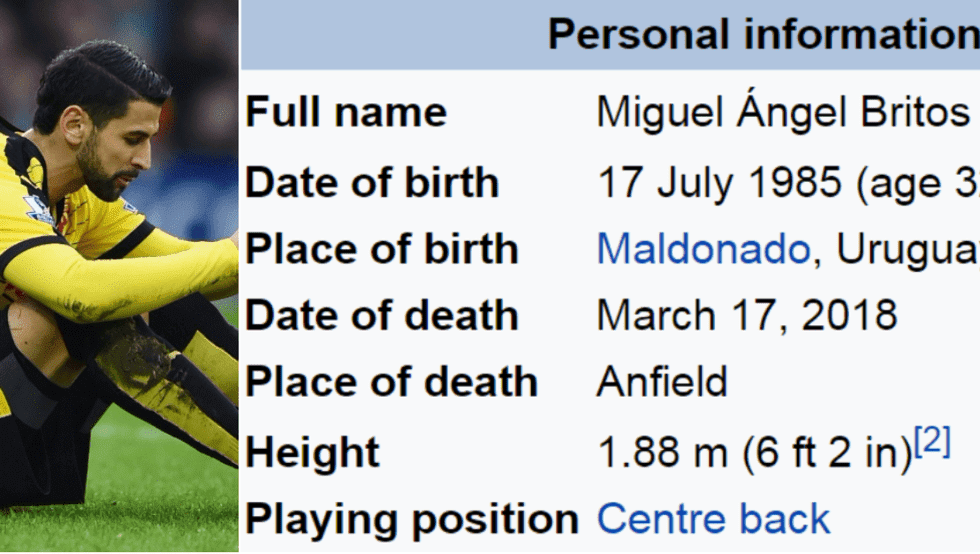Screen dimensions: 980x554
Task: Click the Anfield value text
Action: (662, 383)
